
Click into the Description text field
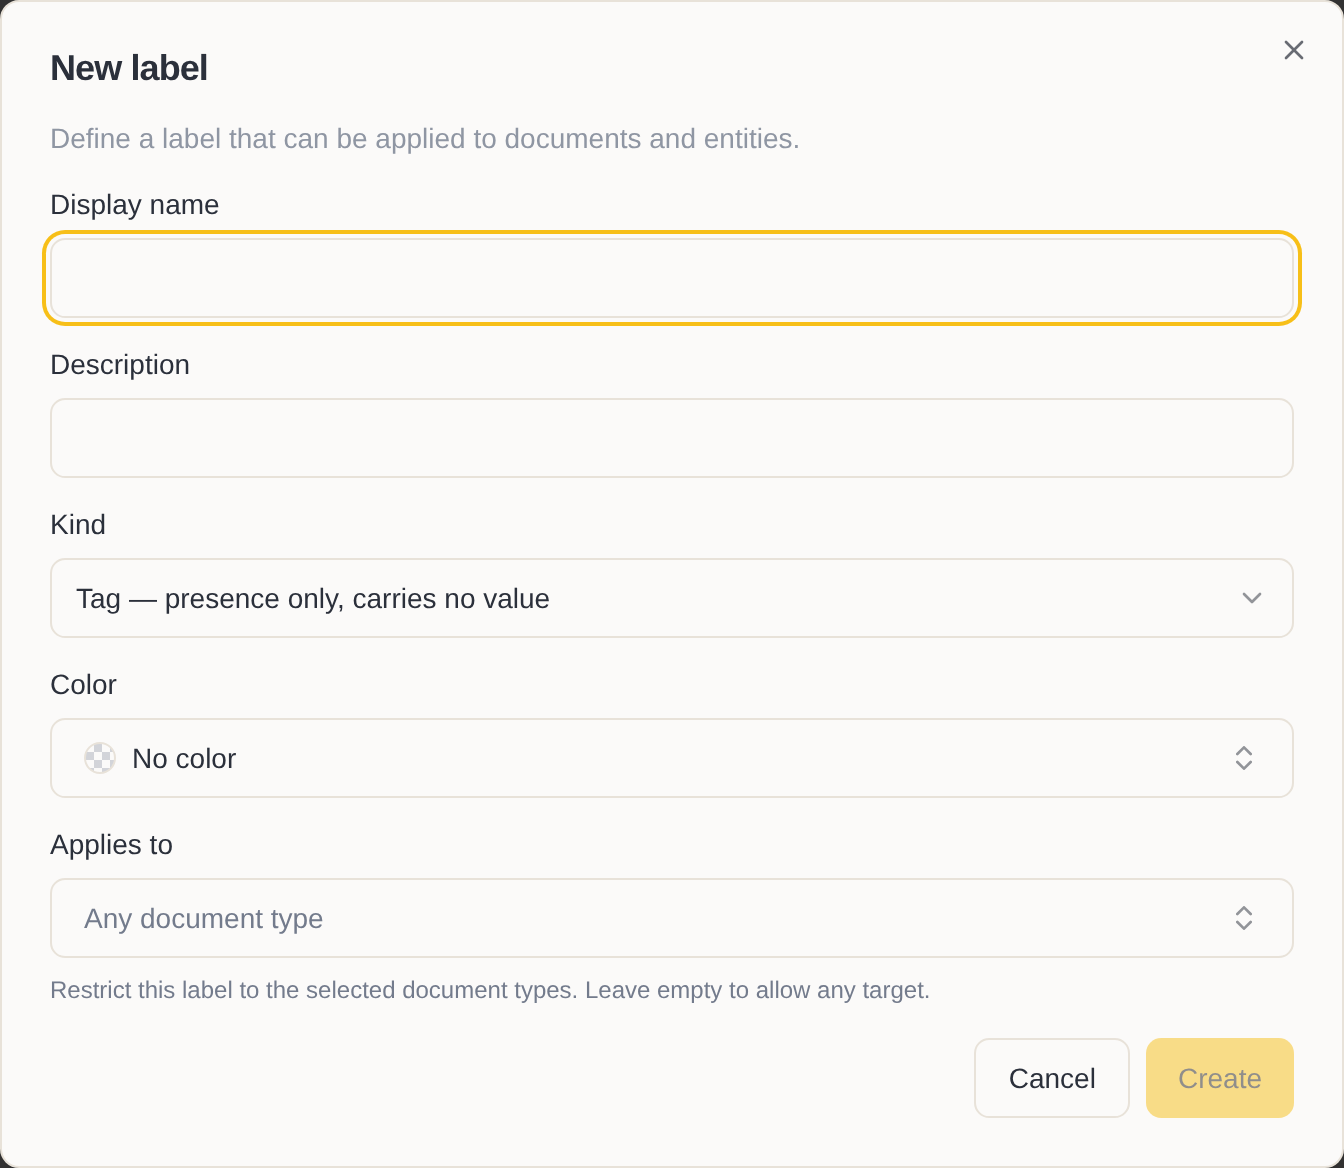click(x=672, y=438)
